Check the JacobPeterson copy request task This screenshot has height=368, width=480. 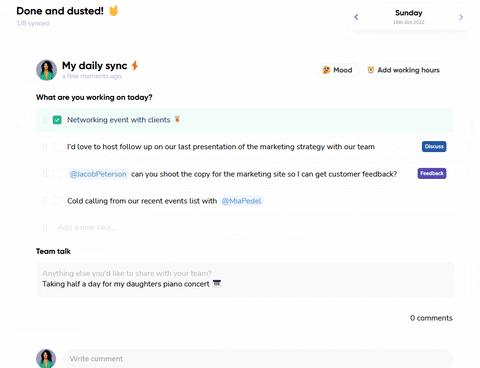coord(57,174)
